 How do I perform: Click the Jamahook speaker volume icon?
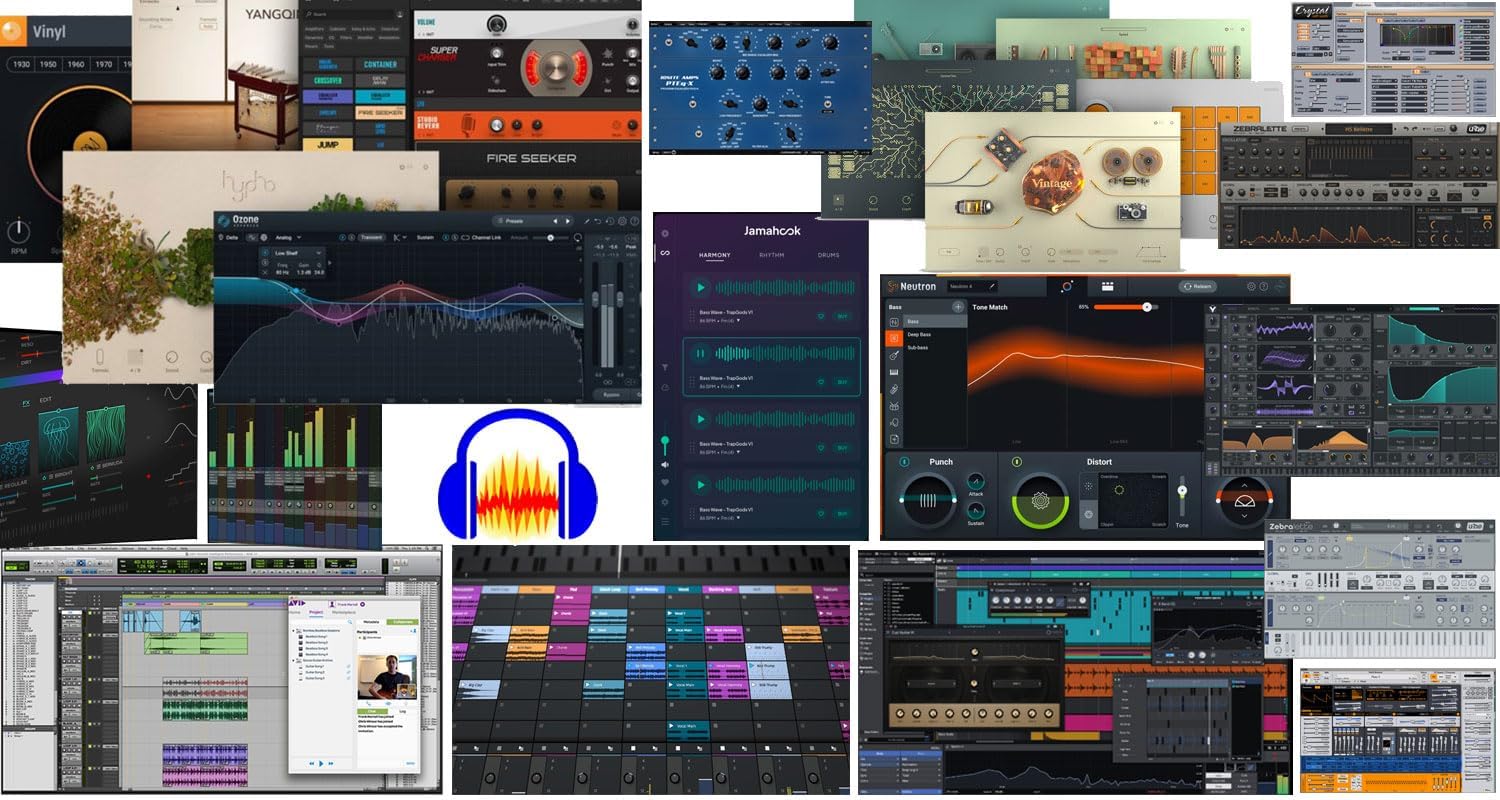[x=665, y=464]
